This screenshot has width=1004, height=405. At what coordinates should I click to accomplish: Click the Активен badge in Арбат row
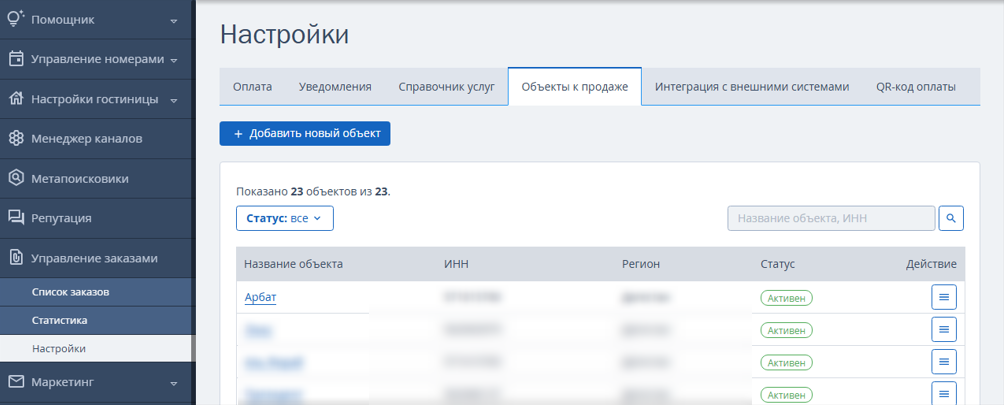pyautogui.click(x=786, y=298)
